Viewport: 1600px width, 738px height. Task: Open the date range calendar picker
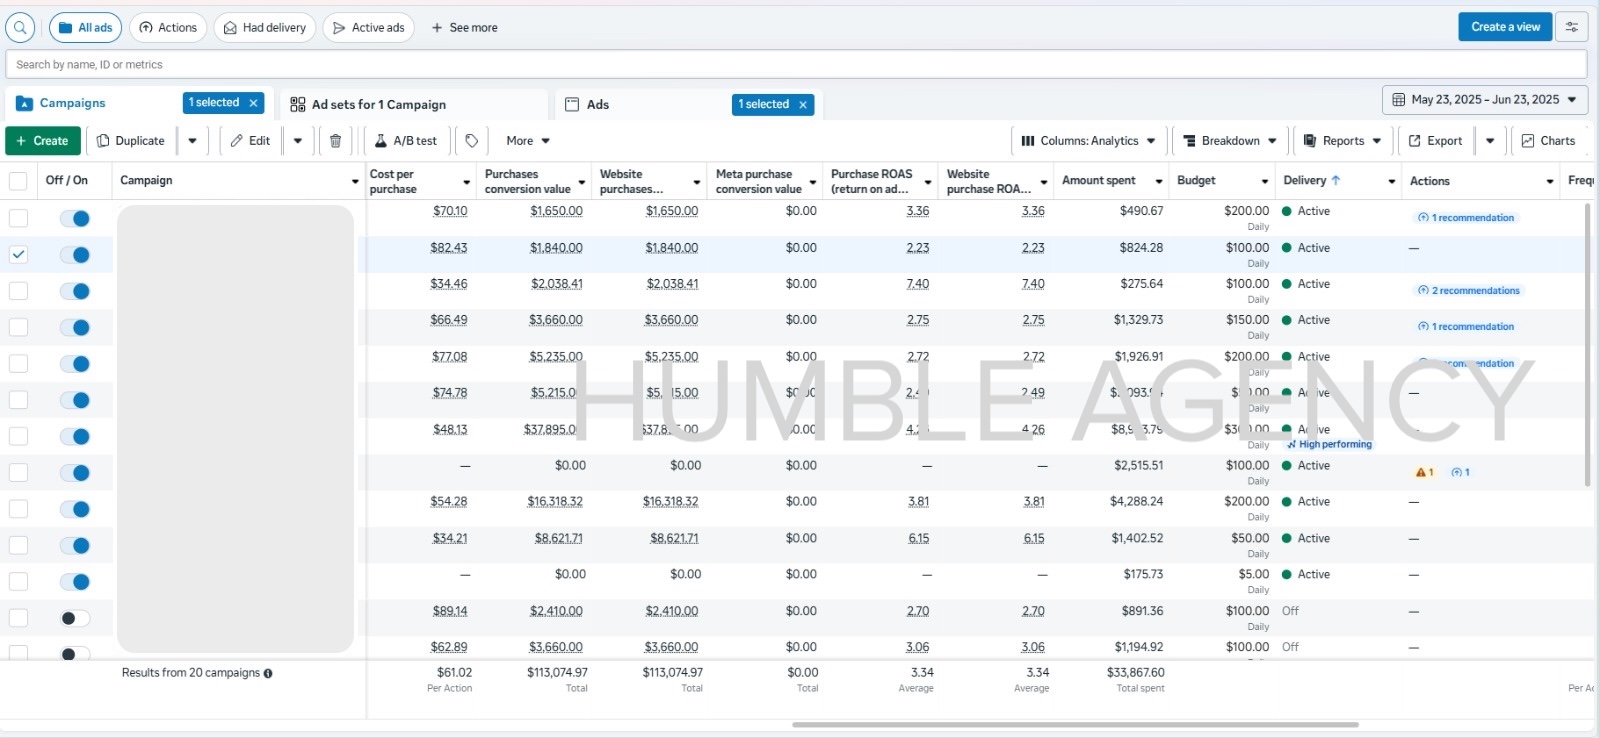[1484, 100]
